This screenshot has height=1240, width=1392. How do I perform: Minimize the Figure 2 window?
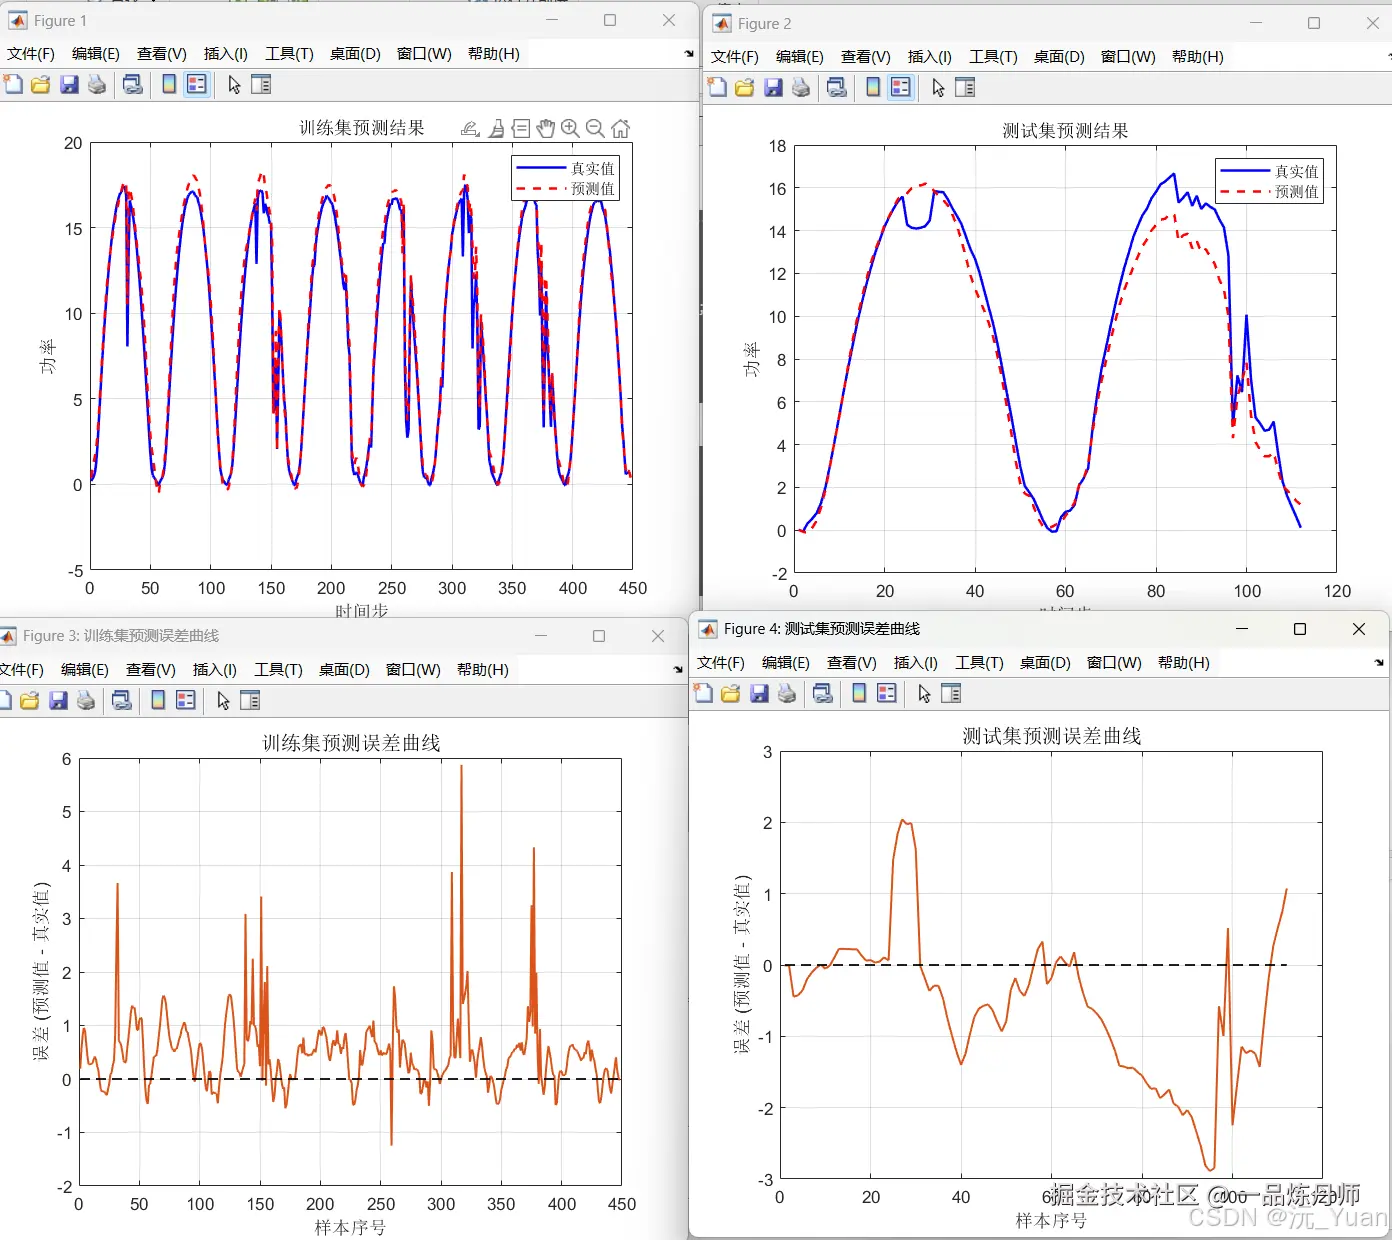click(1256, 23)
